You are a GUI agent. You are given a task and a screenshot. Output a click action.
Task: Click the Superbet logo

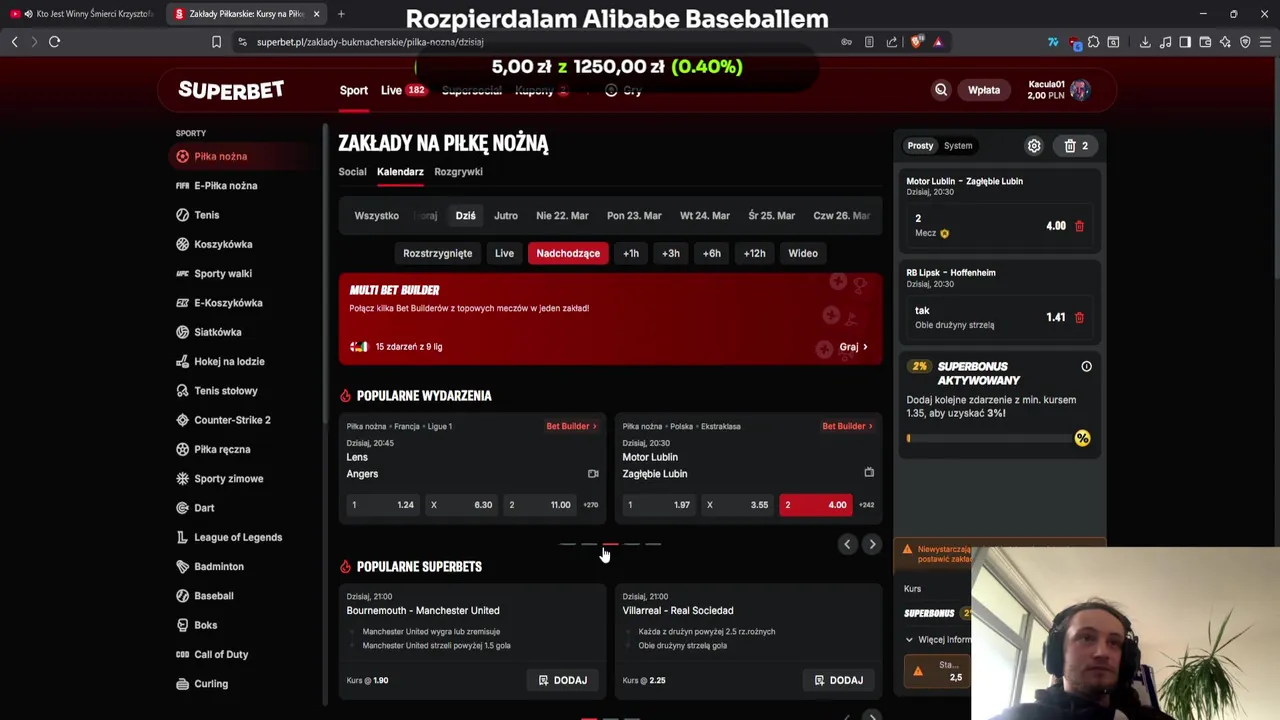231,90
